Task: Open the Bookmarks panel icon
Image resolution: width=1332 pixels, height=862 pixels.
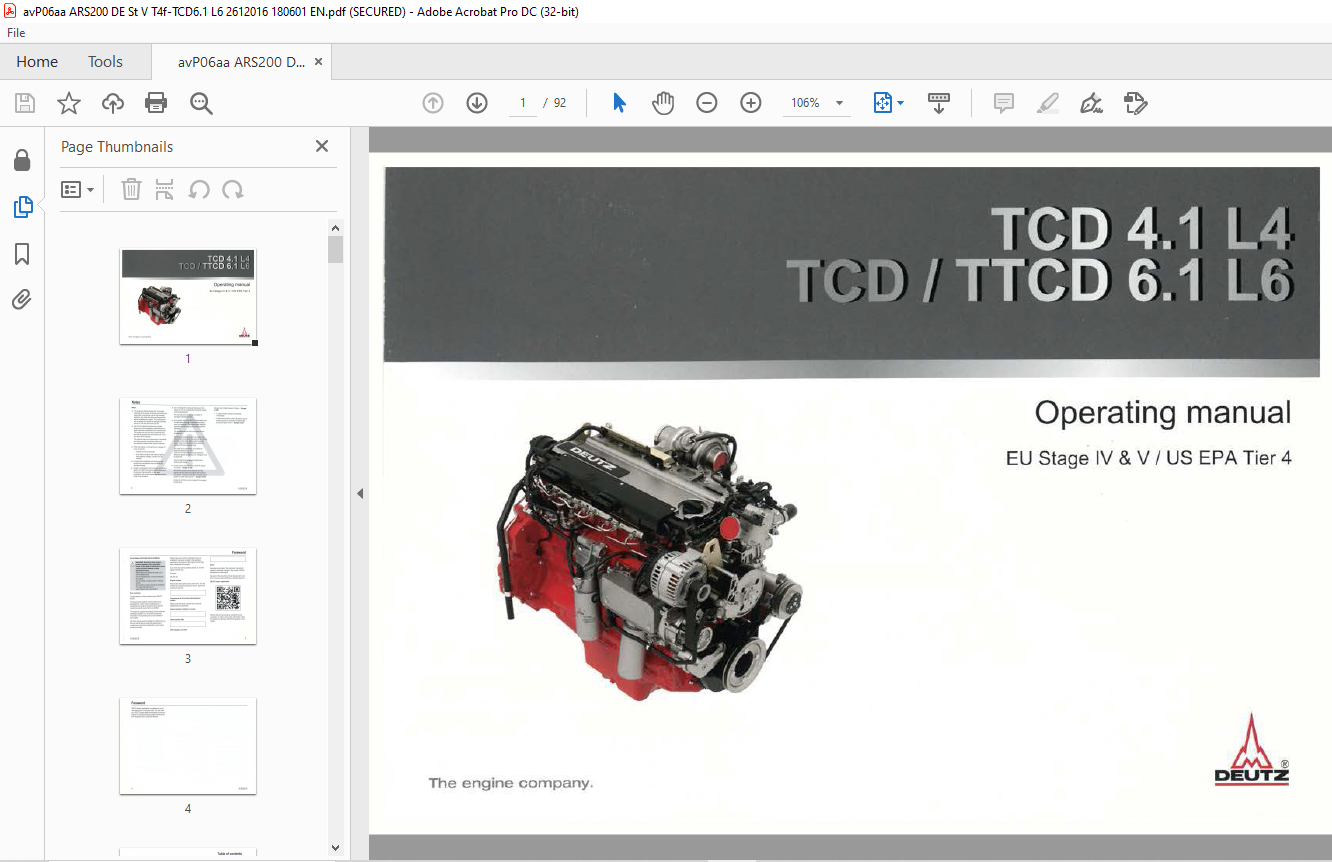Action: [22, 254]
